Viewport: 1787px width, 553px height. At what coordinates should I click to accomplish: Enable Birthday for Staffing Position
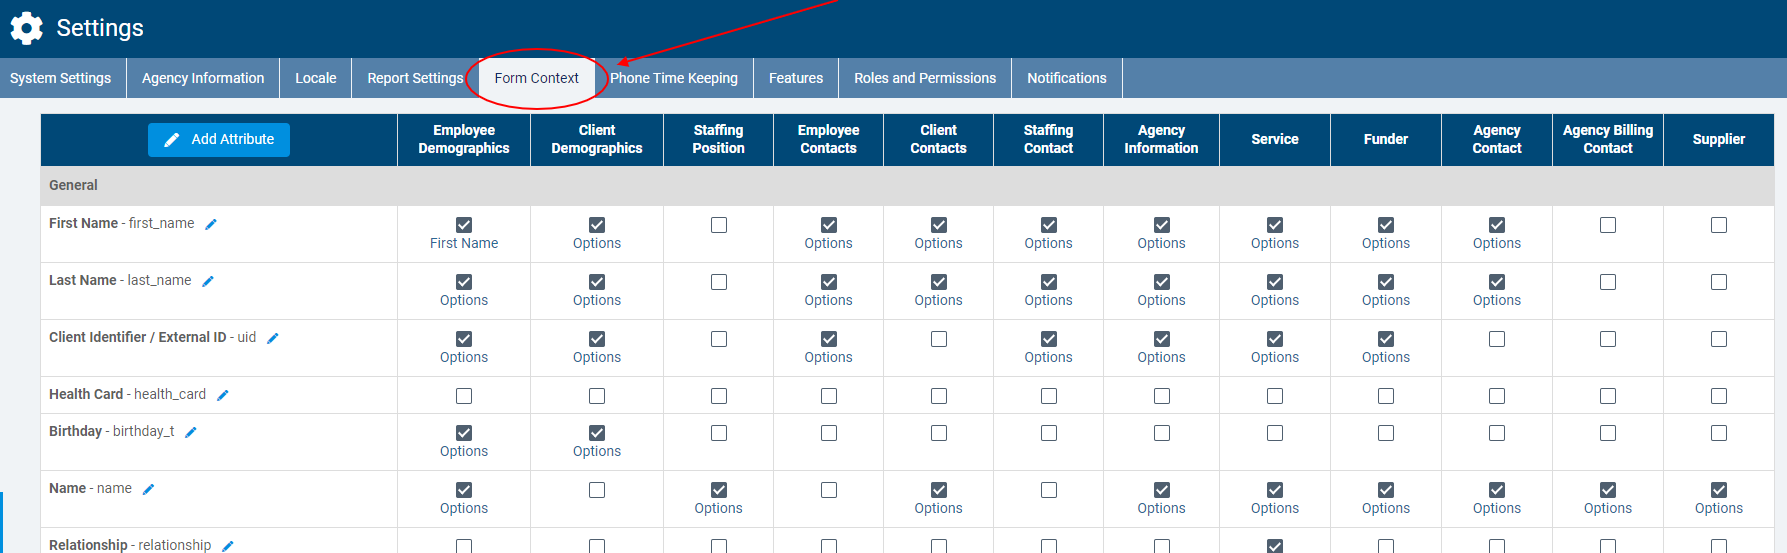(718, 433)
